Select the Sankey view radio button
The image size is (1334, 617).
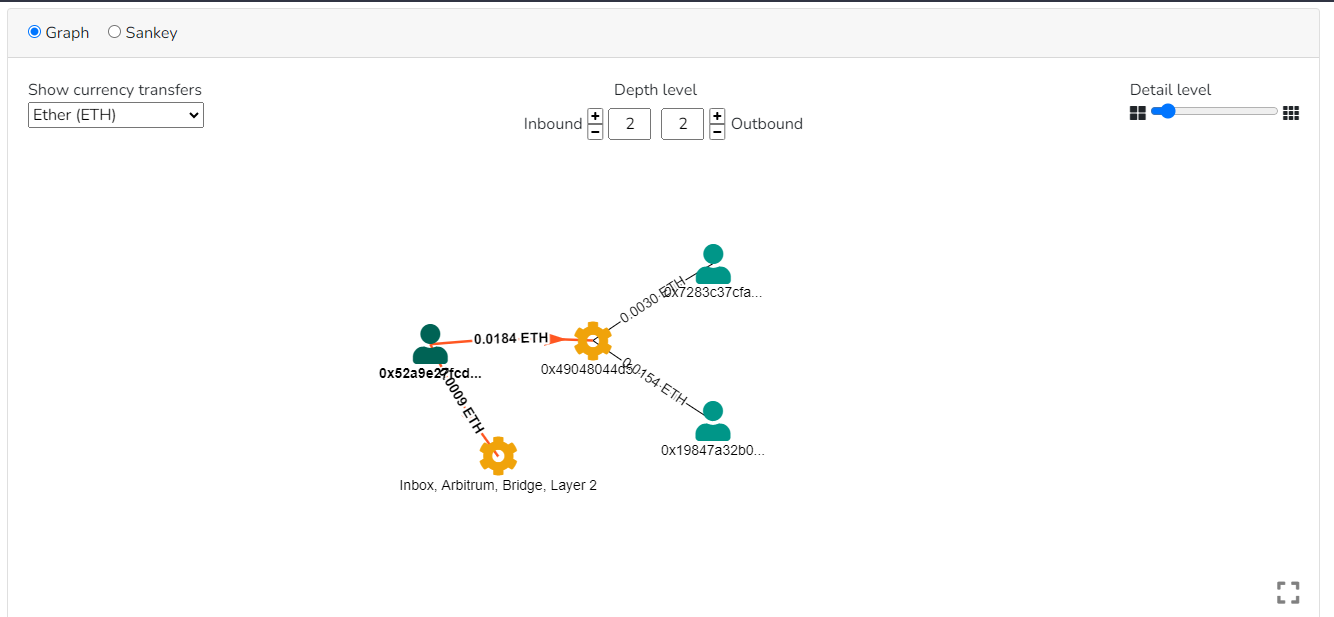coord(114,32)
